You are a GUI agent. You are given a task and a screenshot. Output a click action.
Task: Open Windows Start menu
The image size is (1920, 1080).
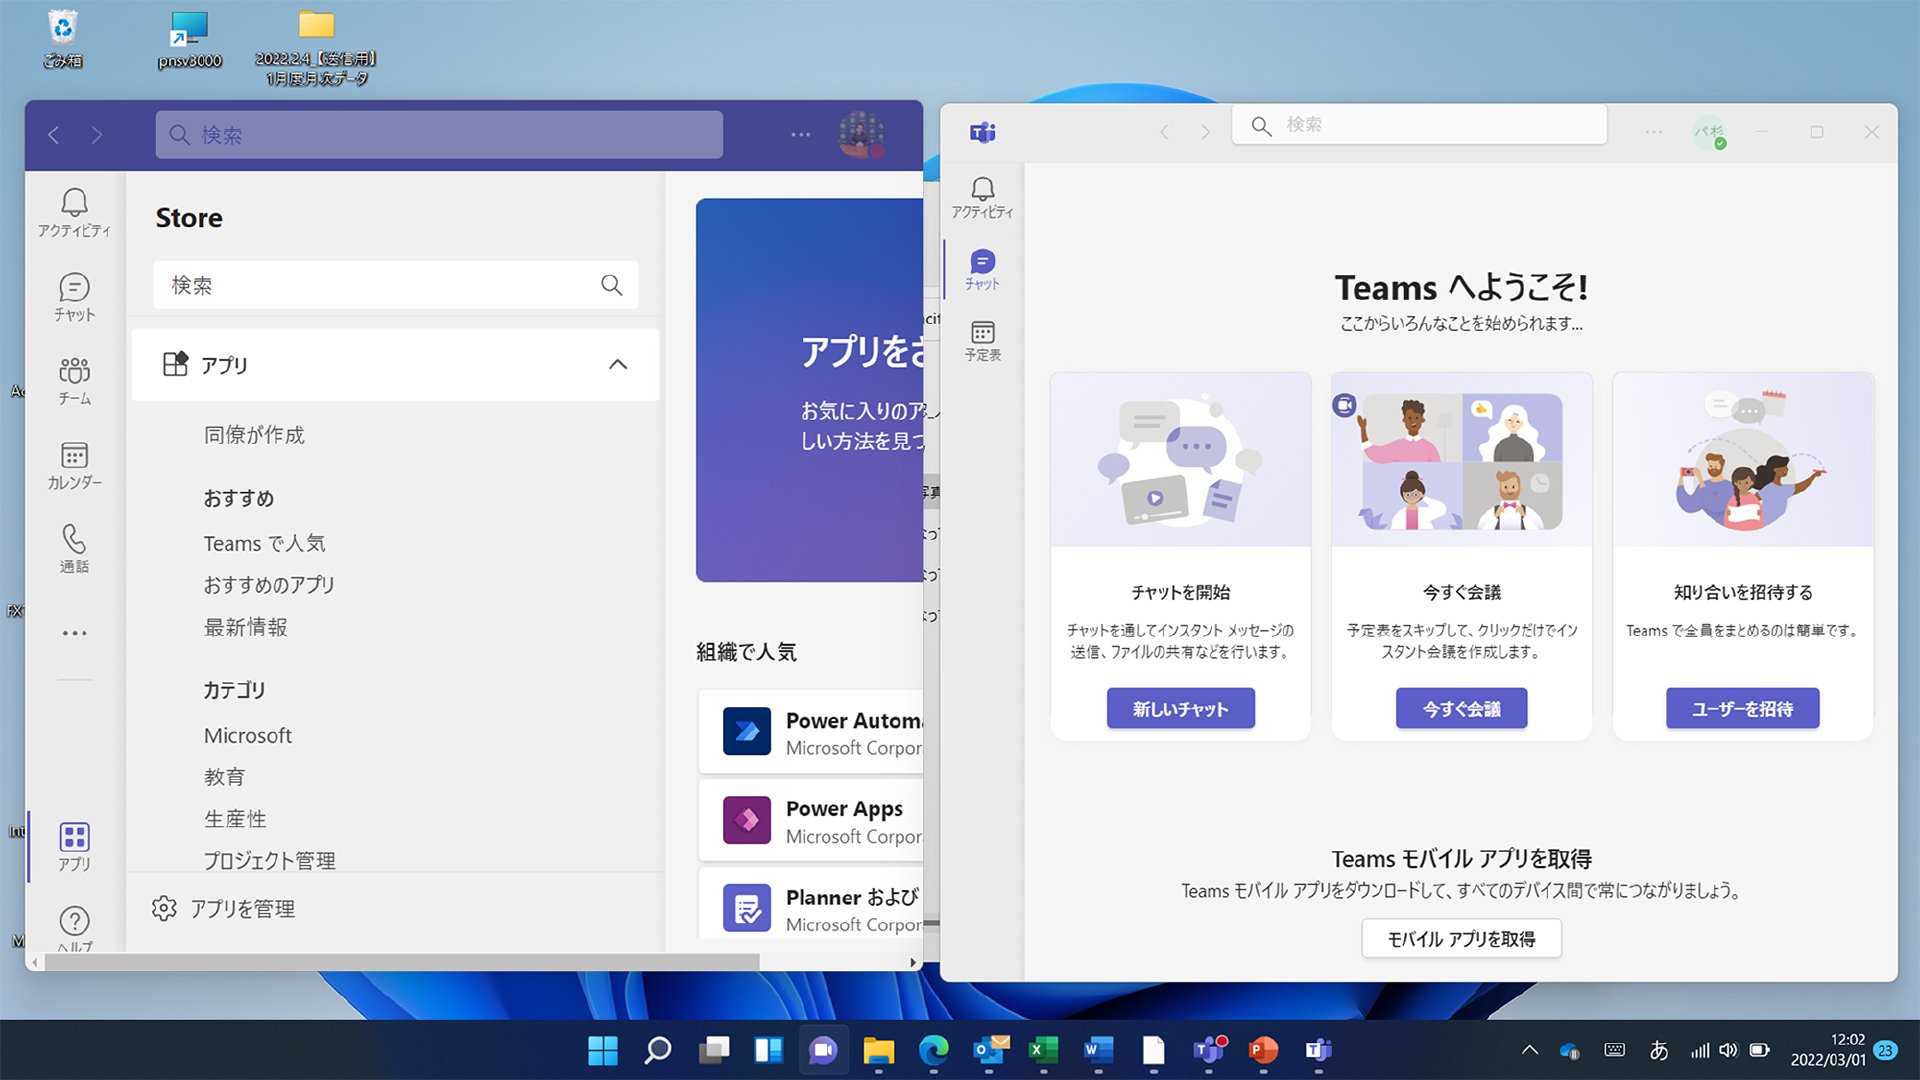pos(603,1050)
